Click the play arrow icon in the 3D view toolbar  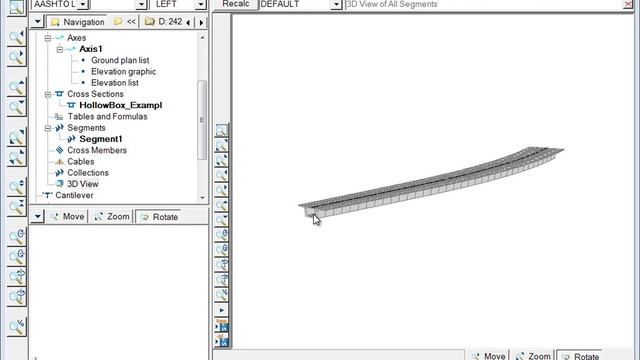222,310
